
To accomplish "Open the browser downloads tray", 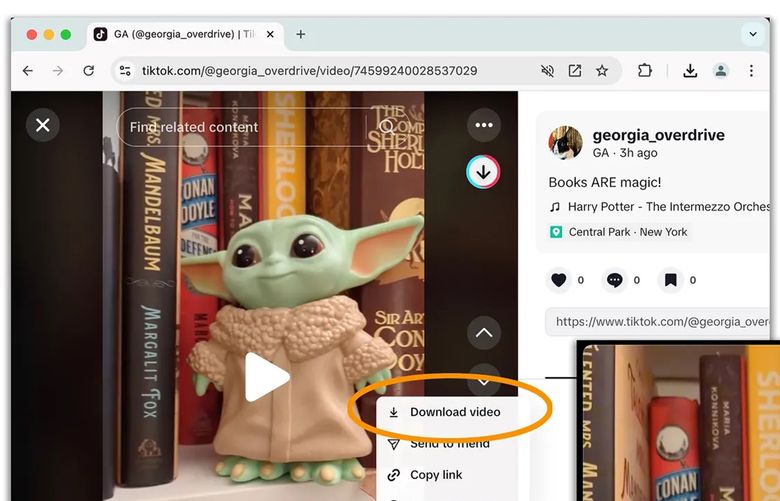I will (690, 71).
